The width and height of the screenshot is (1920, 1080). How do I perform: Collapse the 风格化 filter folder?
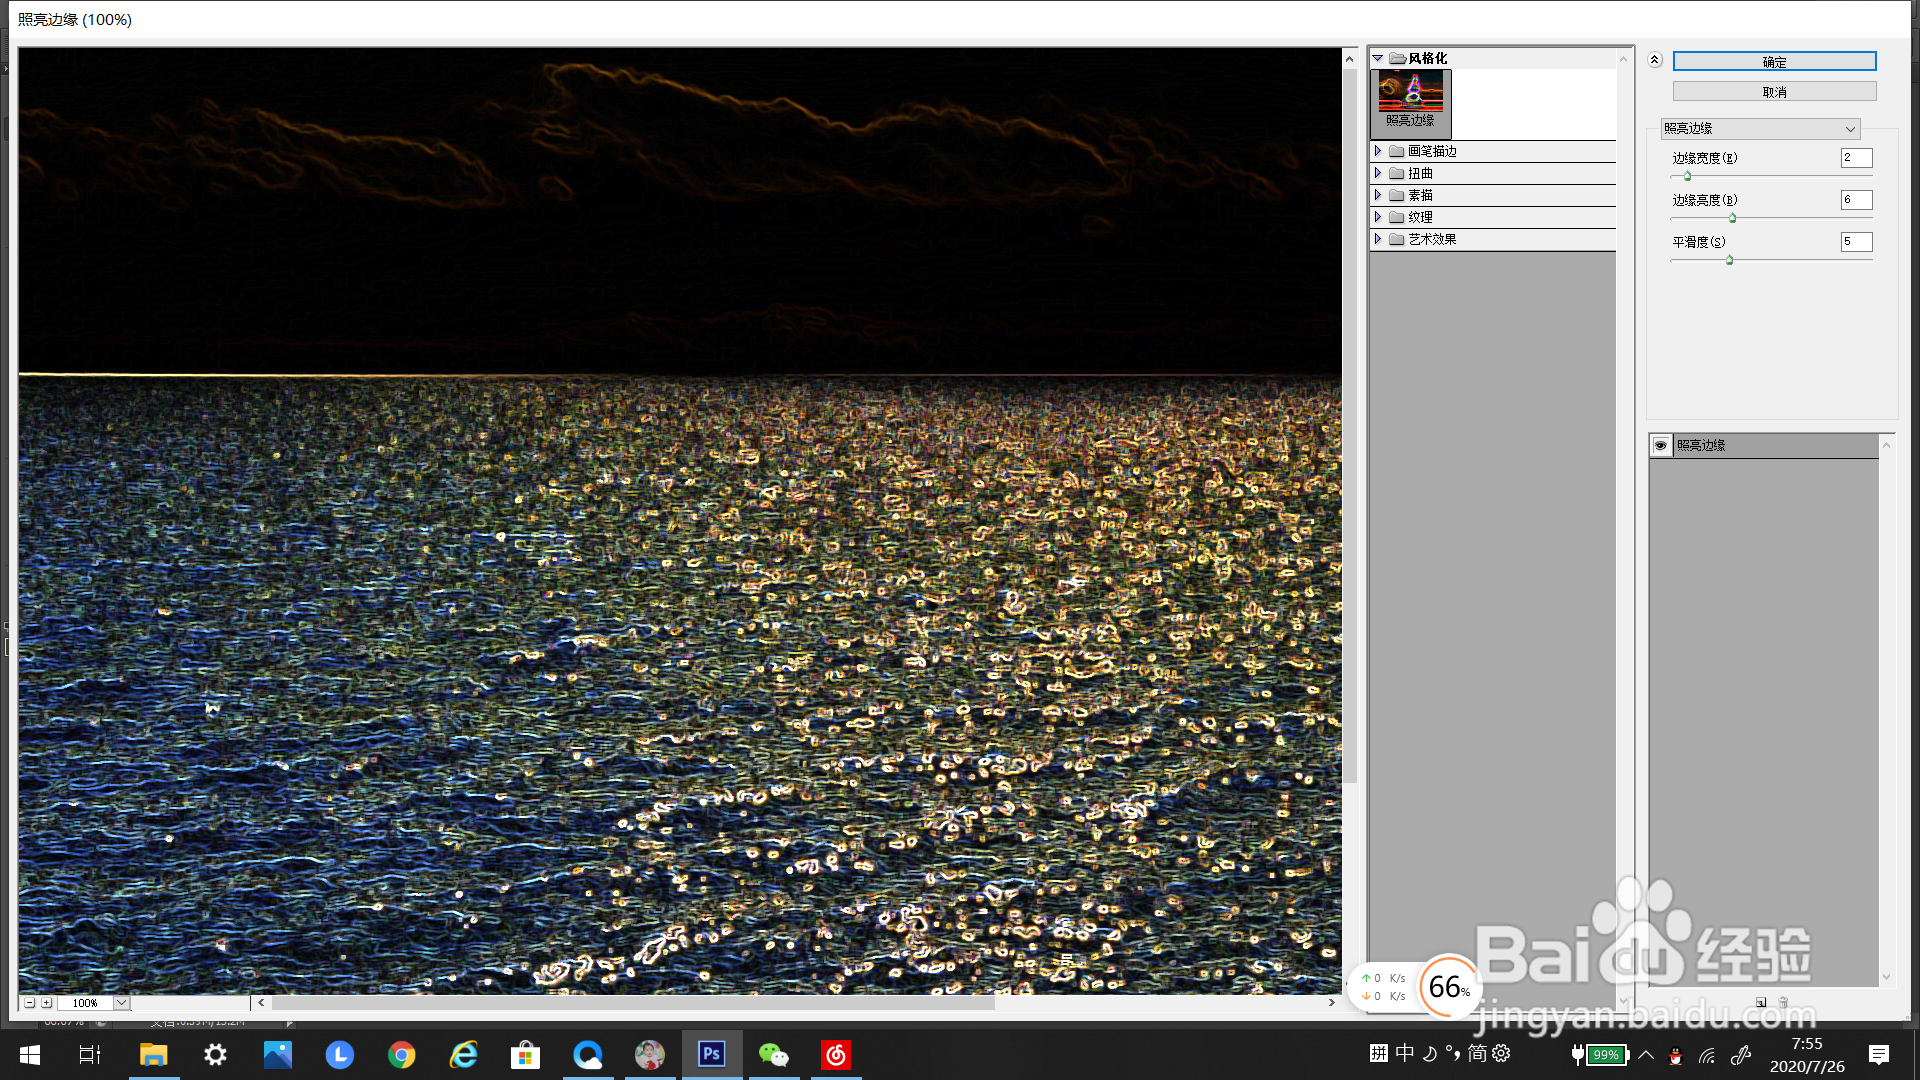point(1378,58)
